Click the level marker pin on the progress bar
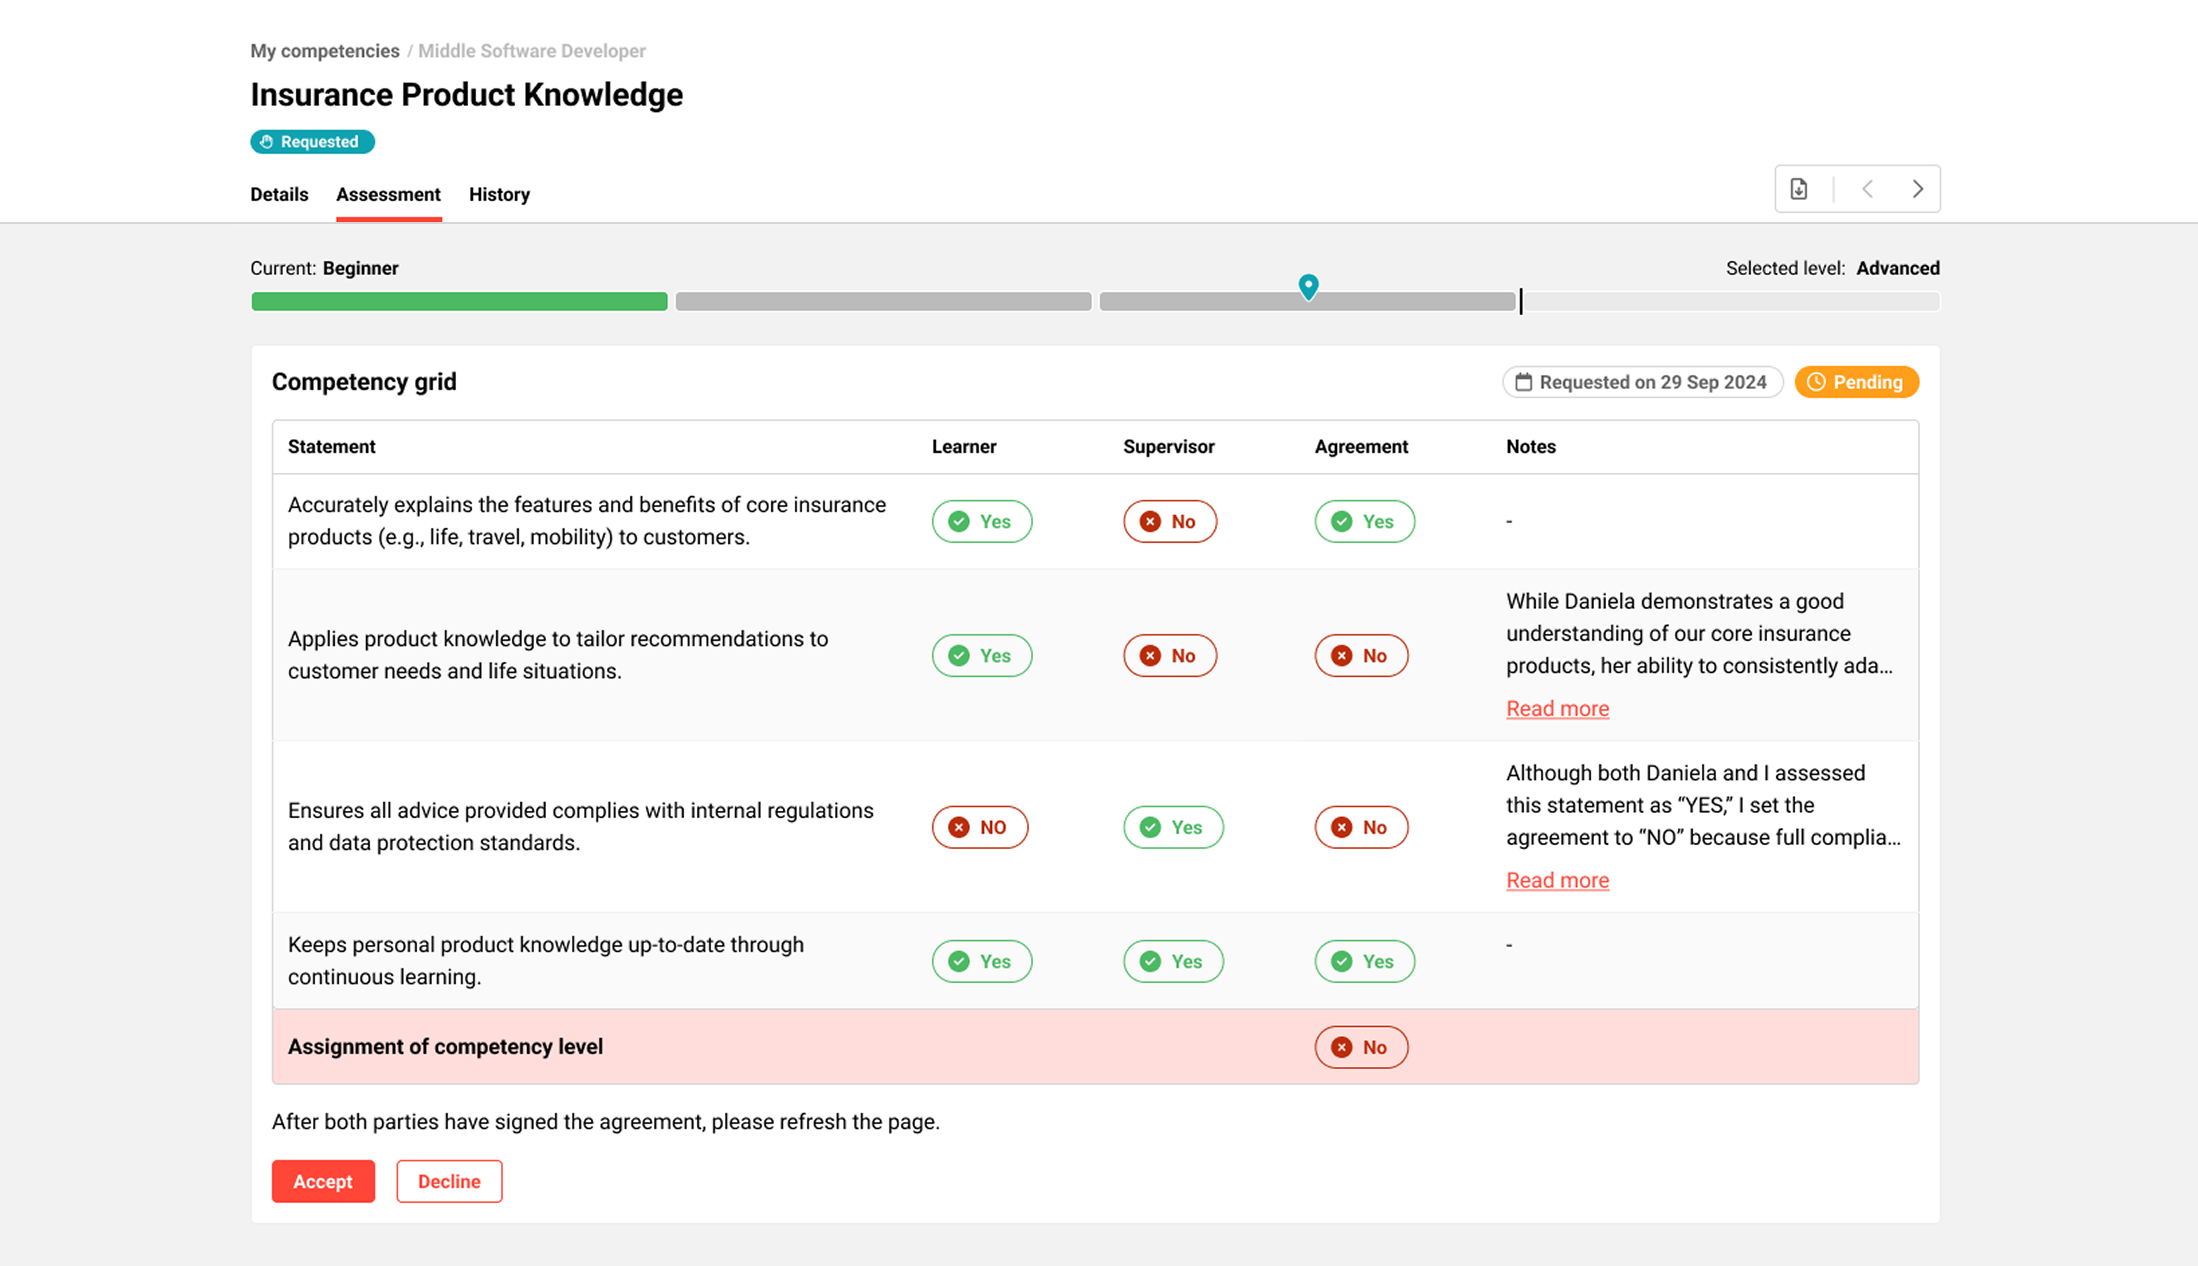Viewport: 2198px width, 1266px height. pyautogui.click(x=1308, y=286)
